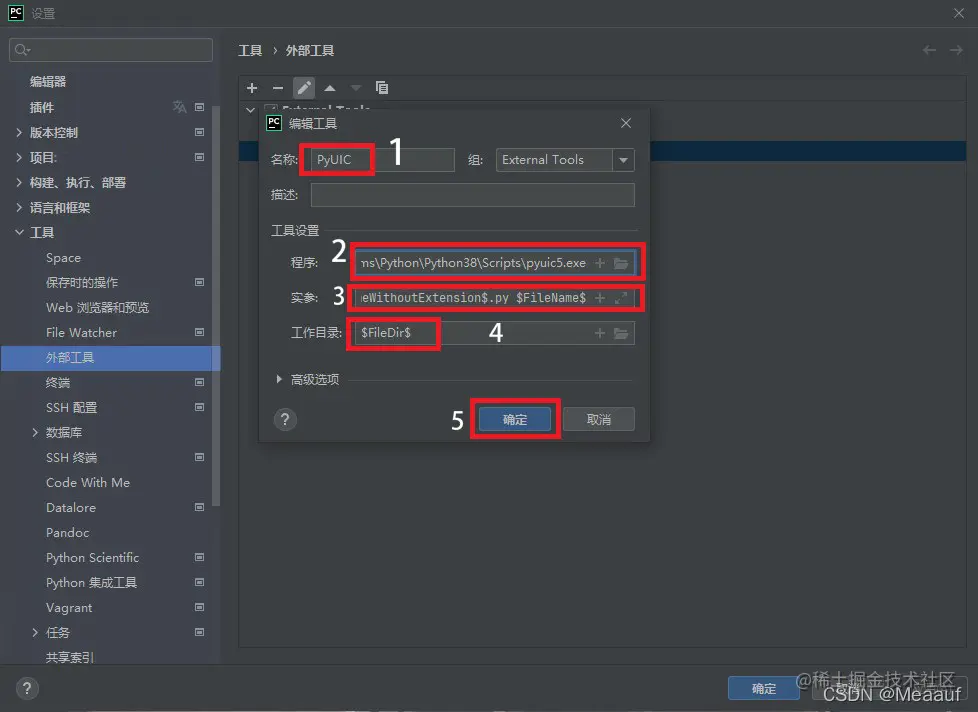Image resolution: width=978 pixels, height=712 pixels.
Task: Click project-level icon beside Datalore
Action: pos(200,507)
